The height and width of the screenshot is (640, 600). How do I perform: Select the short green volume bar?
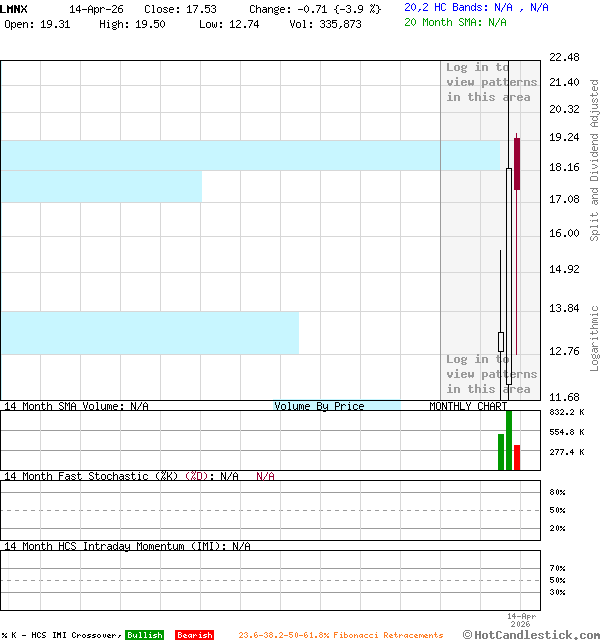point(501,452)
